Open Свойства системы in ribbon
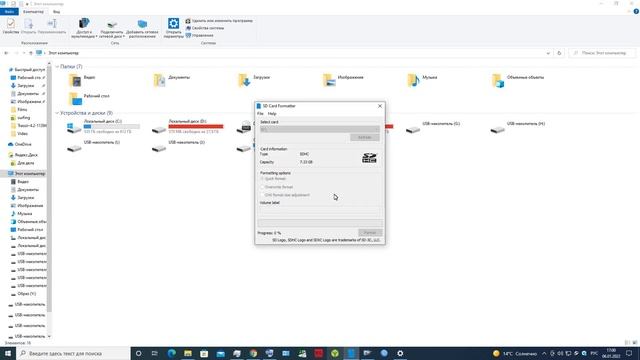The height and width of the screenshot is (360, 640). (x=204, y=28)
